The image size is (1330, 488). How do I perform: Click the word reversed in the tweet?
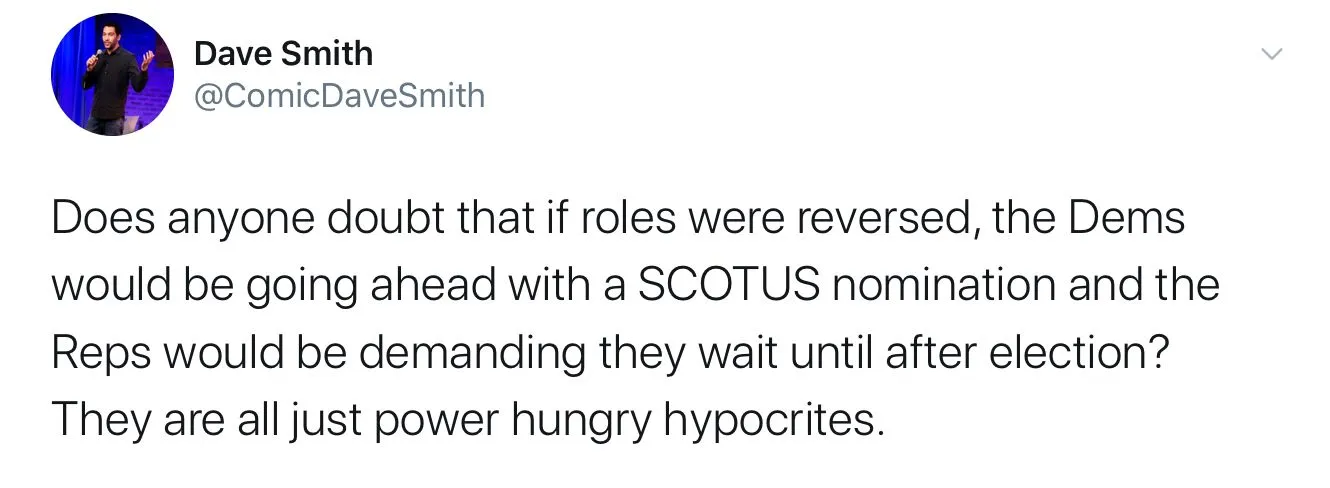[876, 219]
